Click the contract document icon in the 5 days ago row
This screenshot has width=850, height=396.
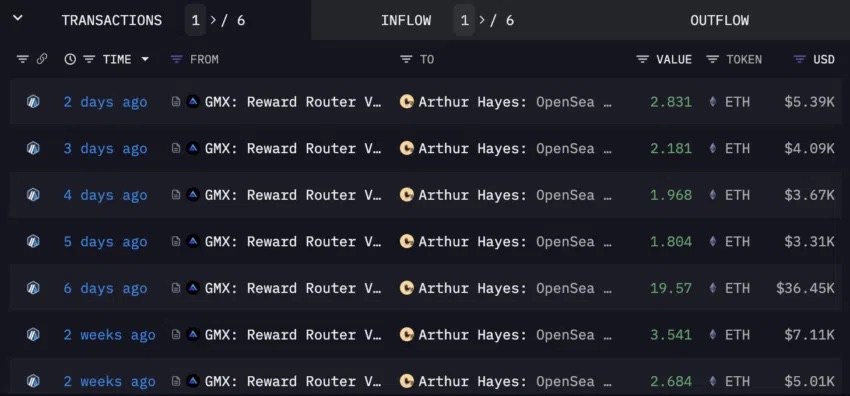[176, 242]
